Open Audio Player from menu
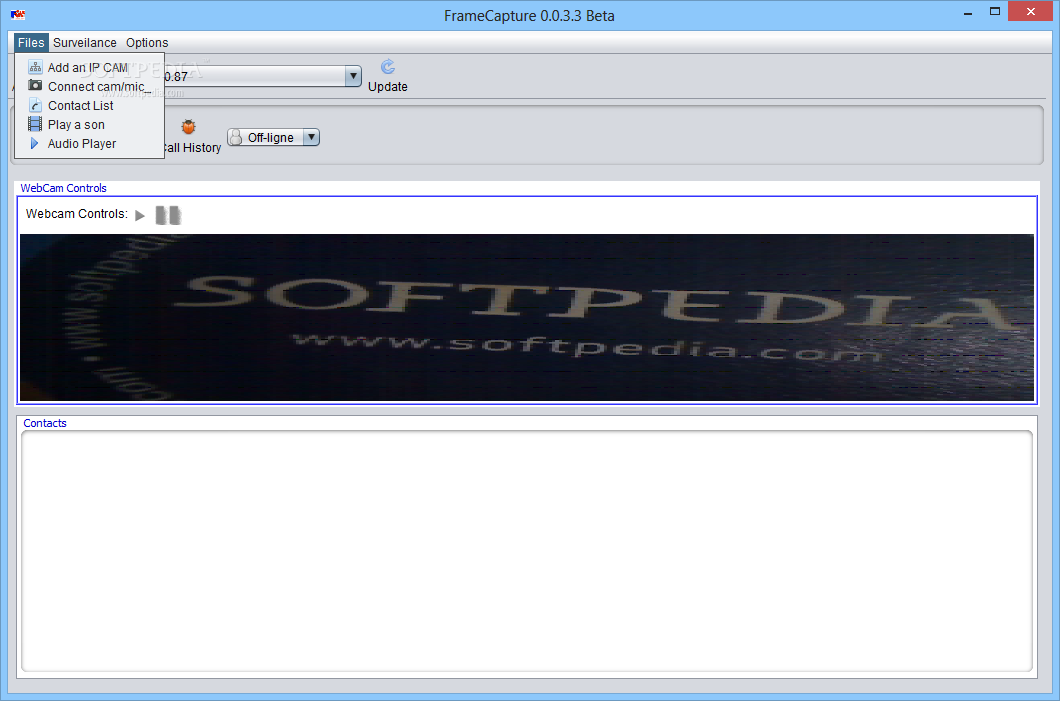The height and width of the screenshot is (701, 1060). point(89,143)
